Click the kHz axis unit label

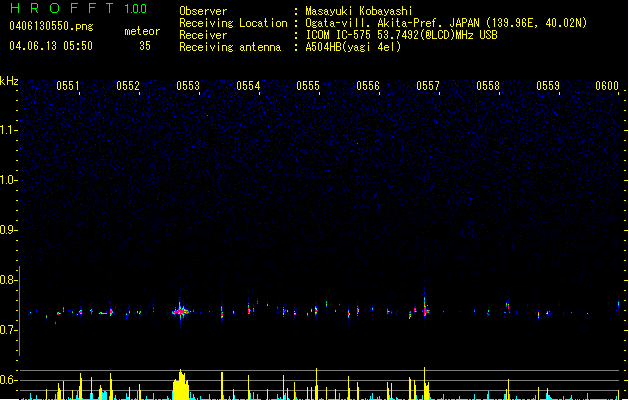point(9,81)
